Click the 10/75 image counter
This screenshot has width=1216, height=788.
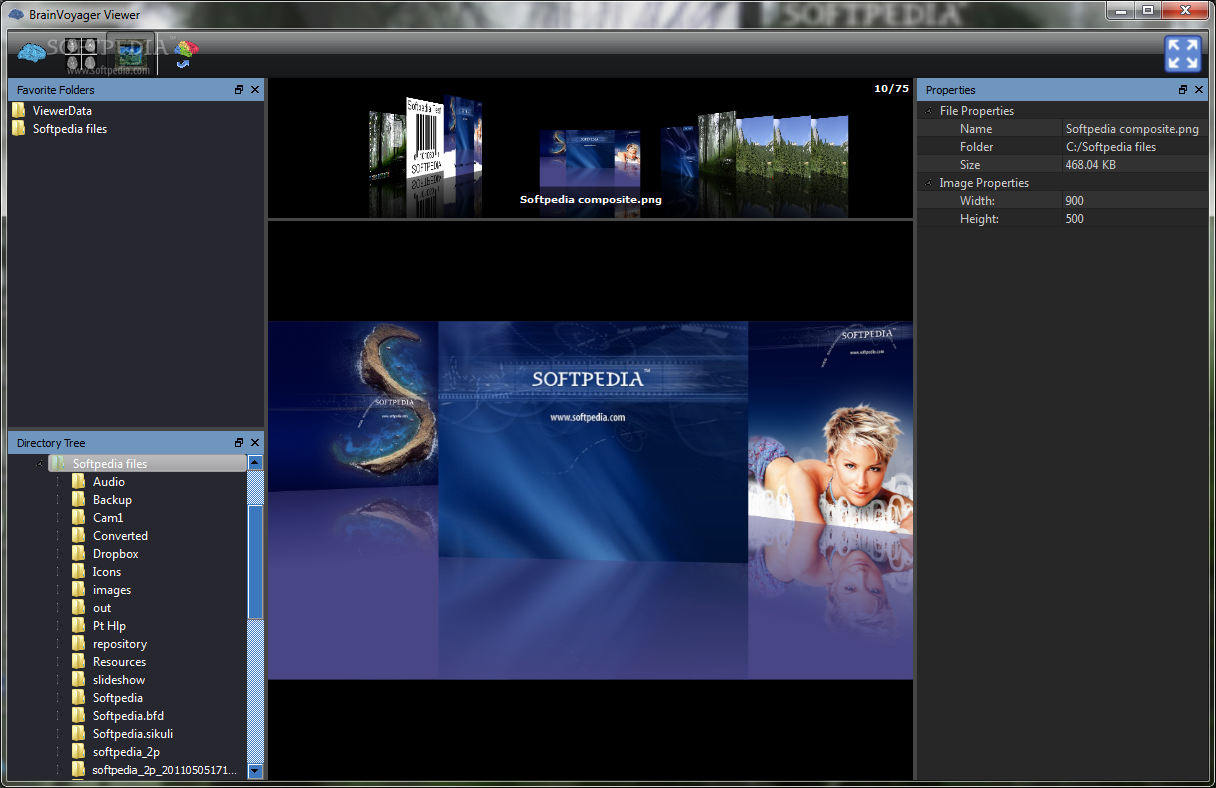[891, 89]
